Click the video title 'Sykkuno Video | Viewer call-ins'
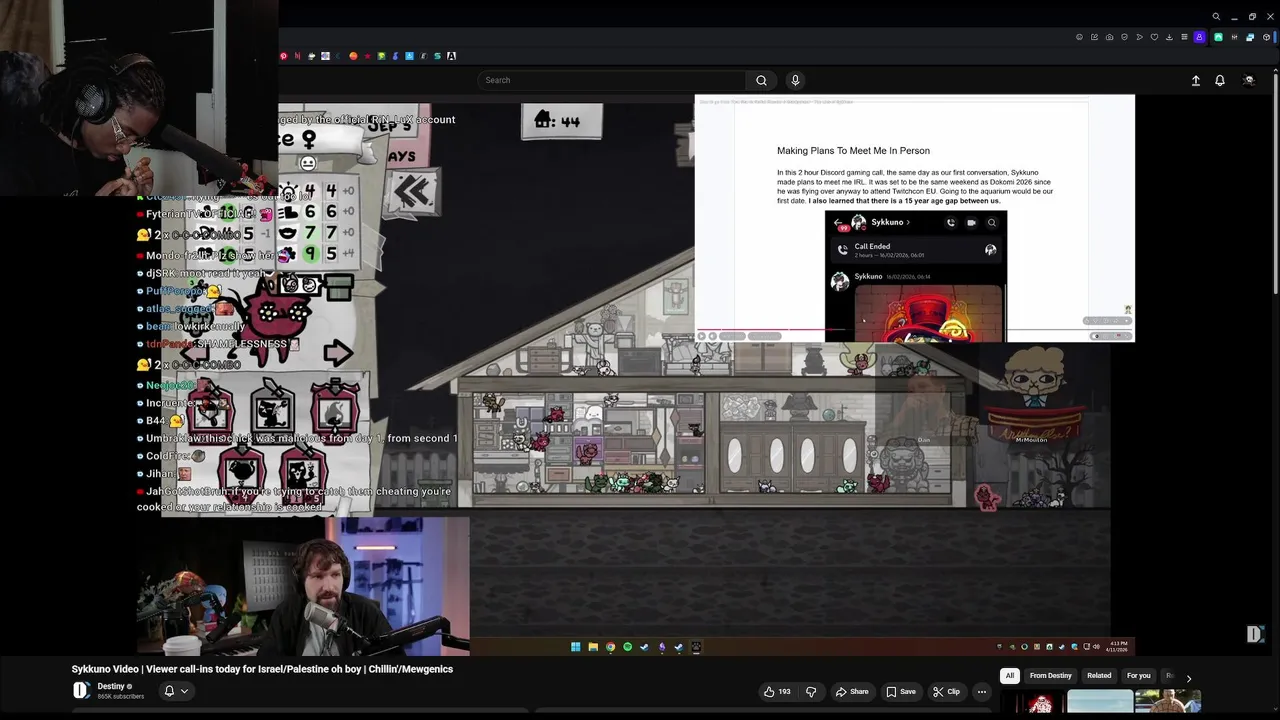The width and height of the screenshot is (1280, 720). coord(262,669)
